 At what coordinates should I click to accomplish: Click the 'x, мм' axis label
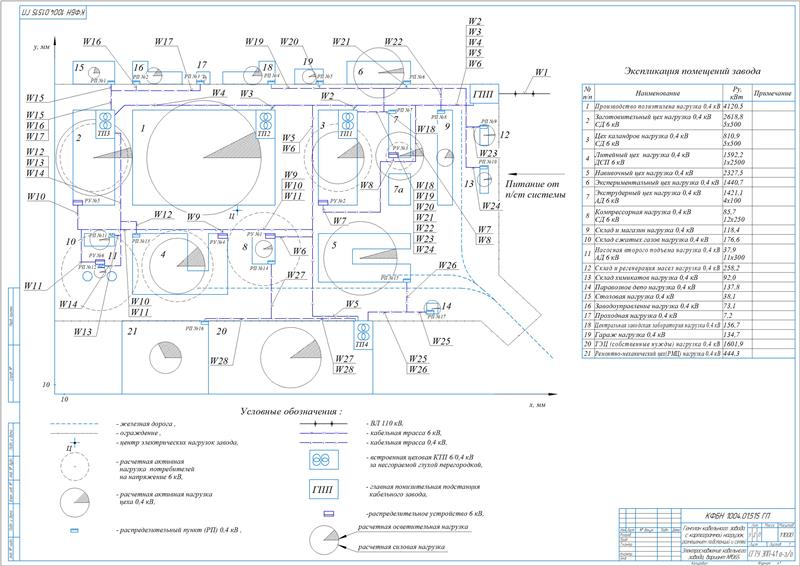tap(537, 404)
